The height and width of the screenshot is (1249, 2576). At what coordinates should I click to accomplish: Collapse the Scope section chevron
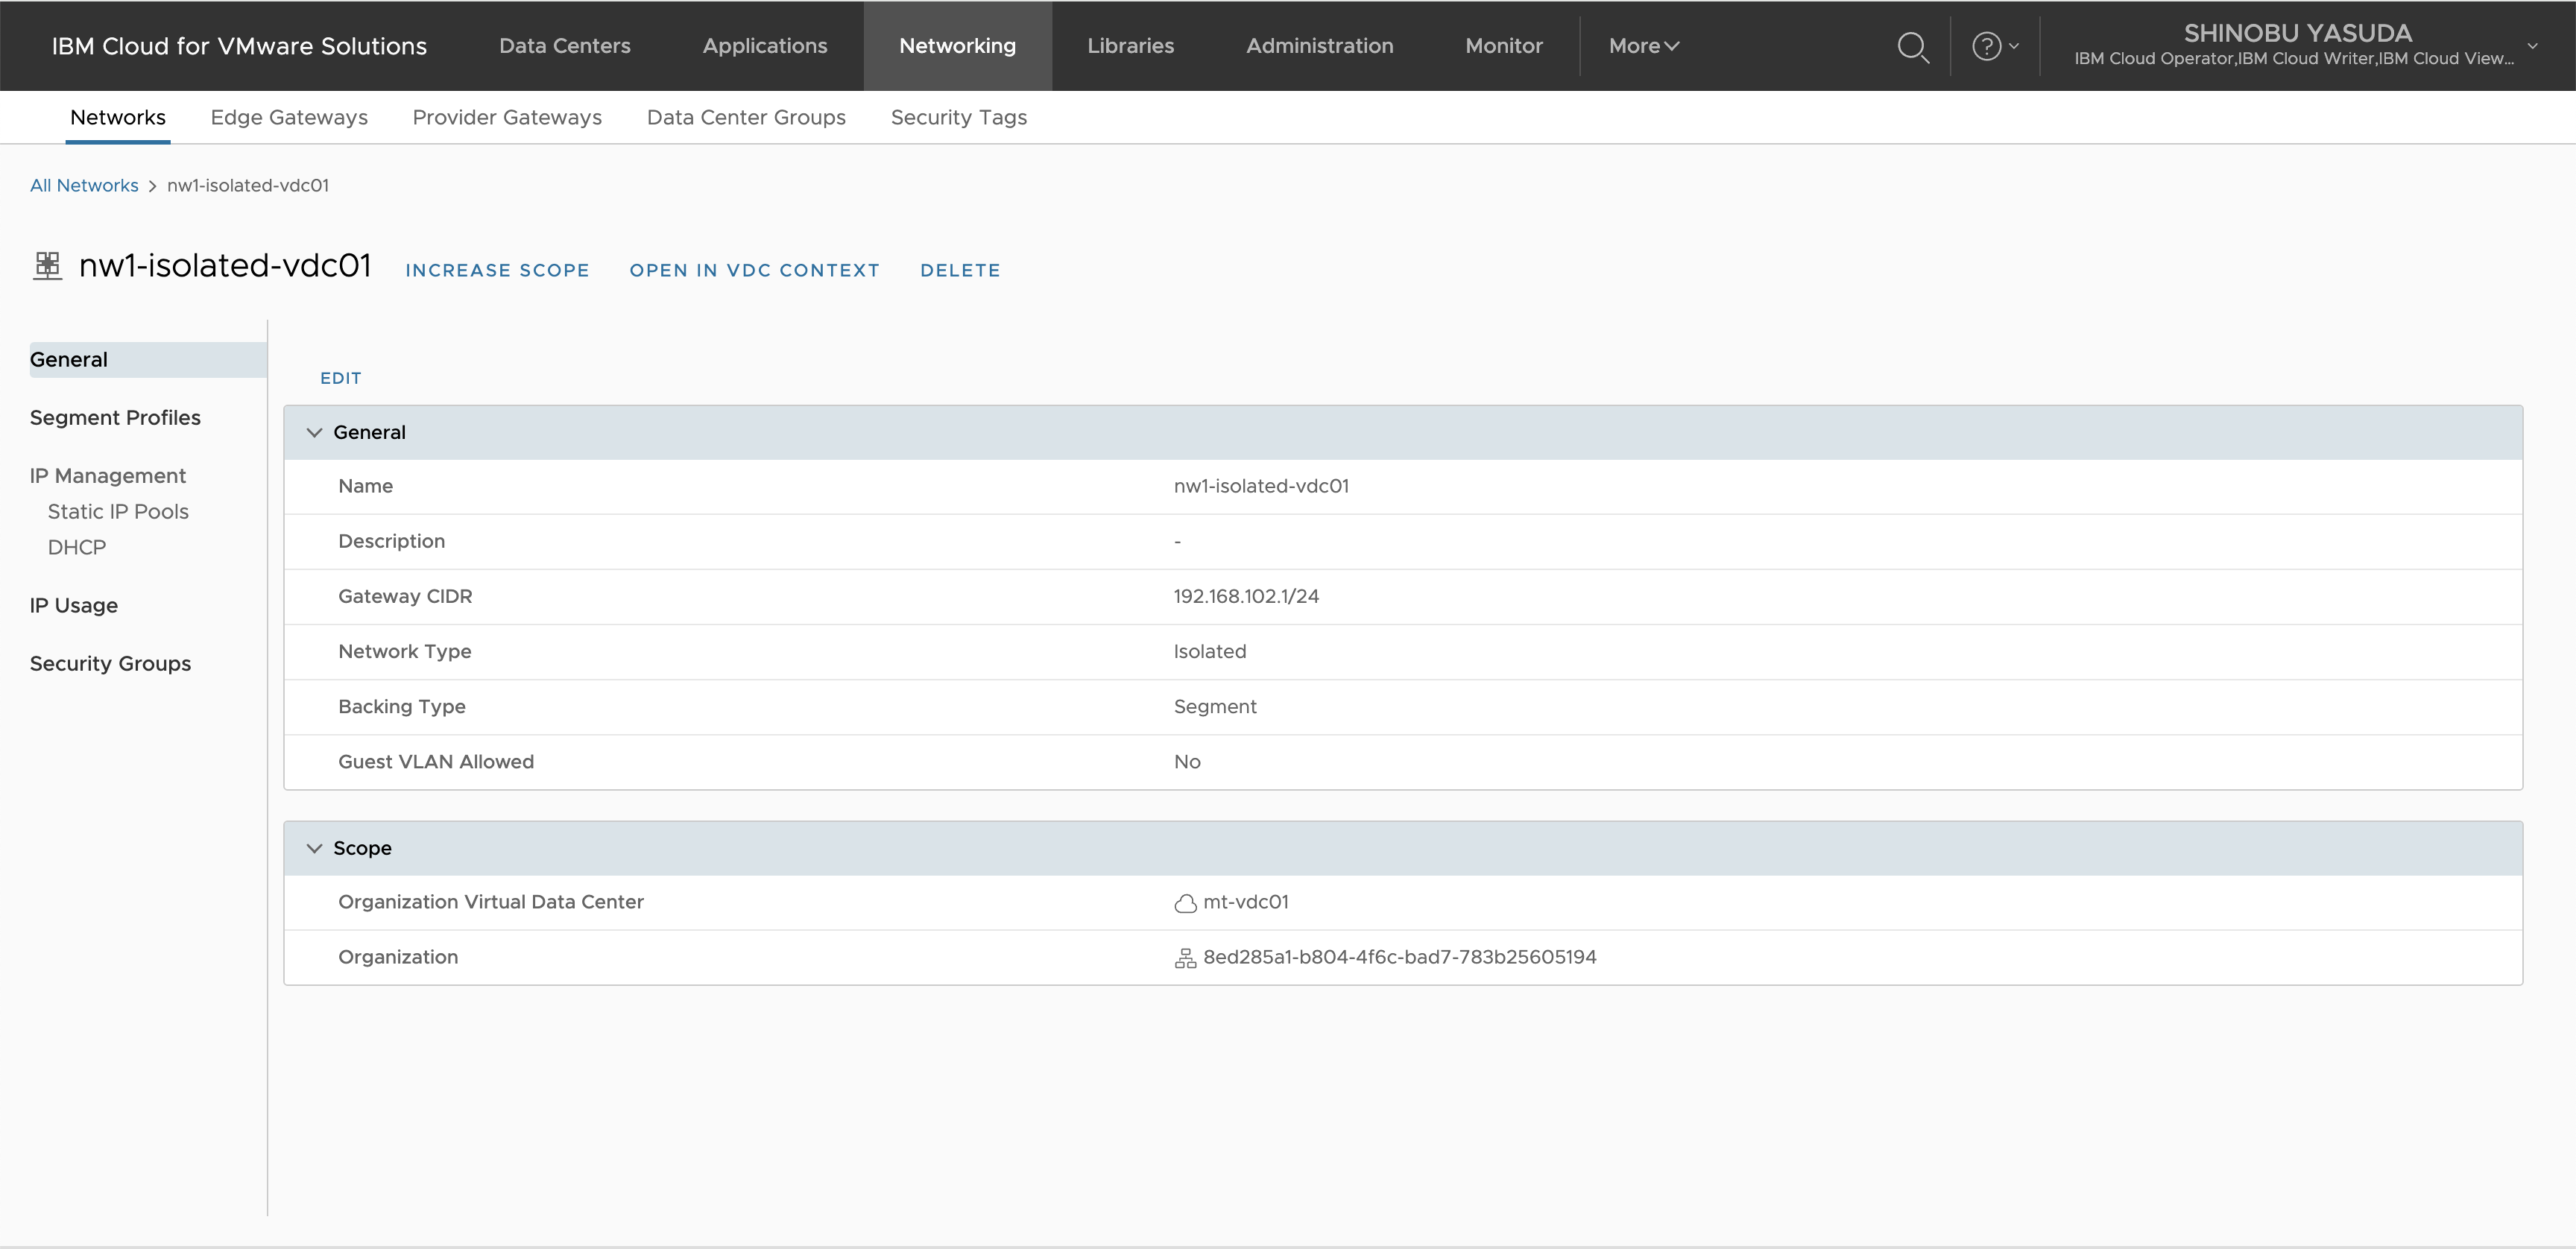314,848
